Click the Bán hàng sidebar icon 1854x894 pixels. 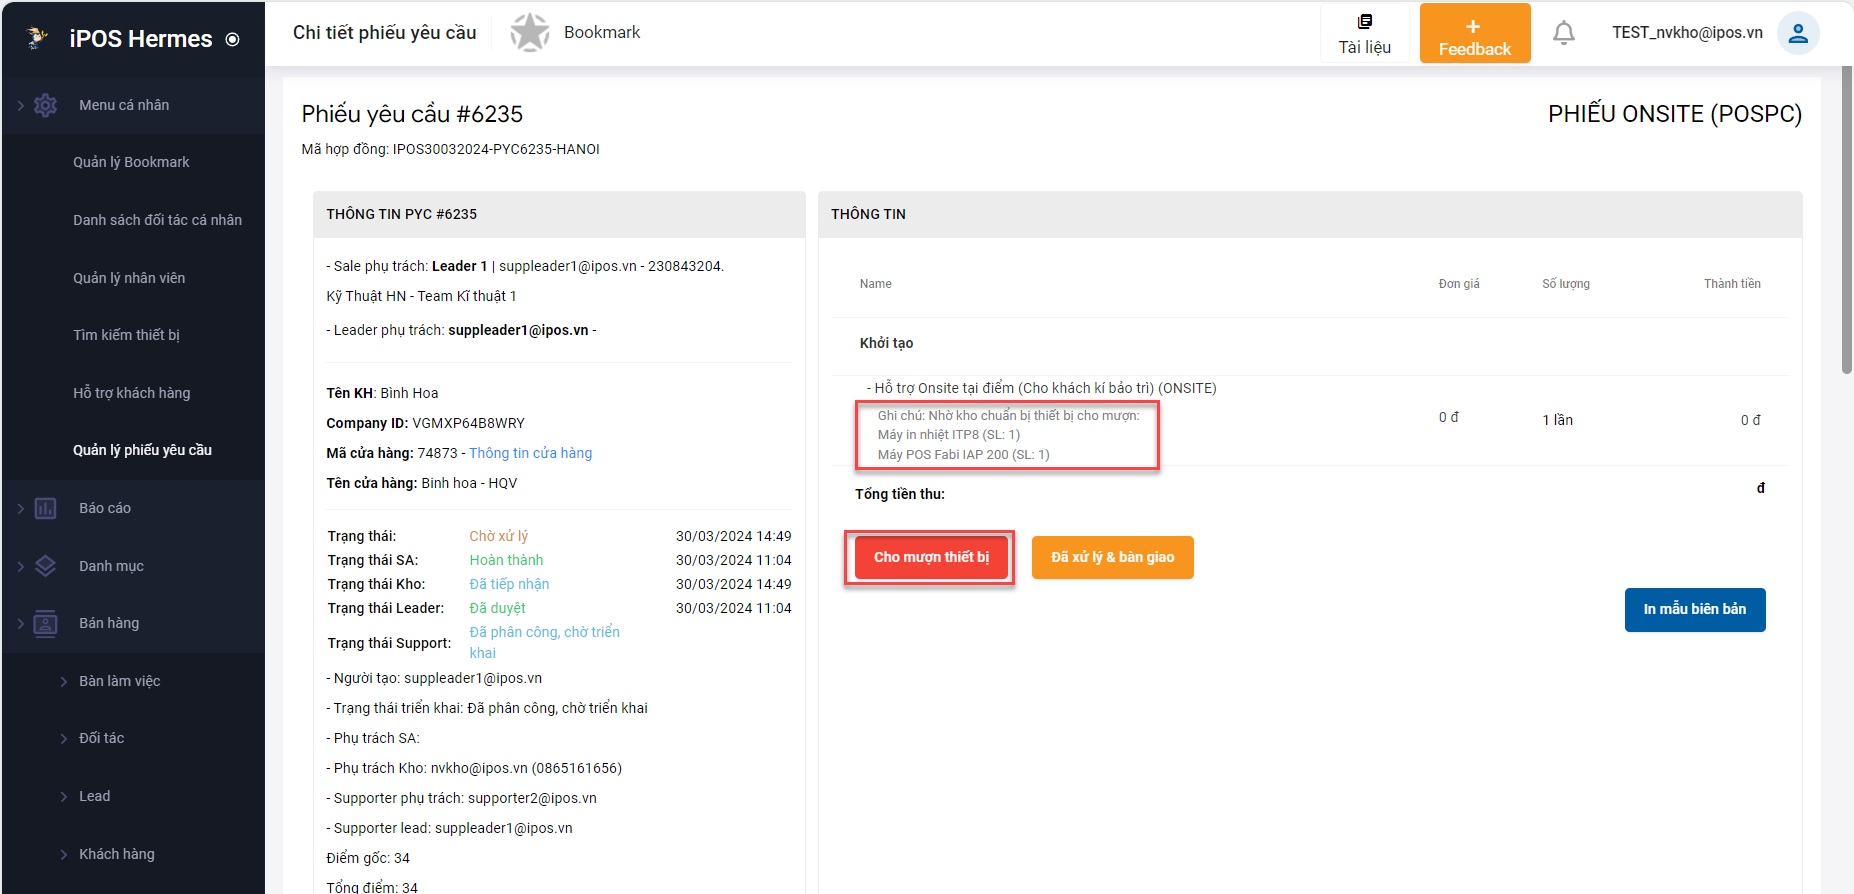tap(46, 623)
